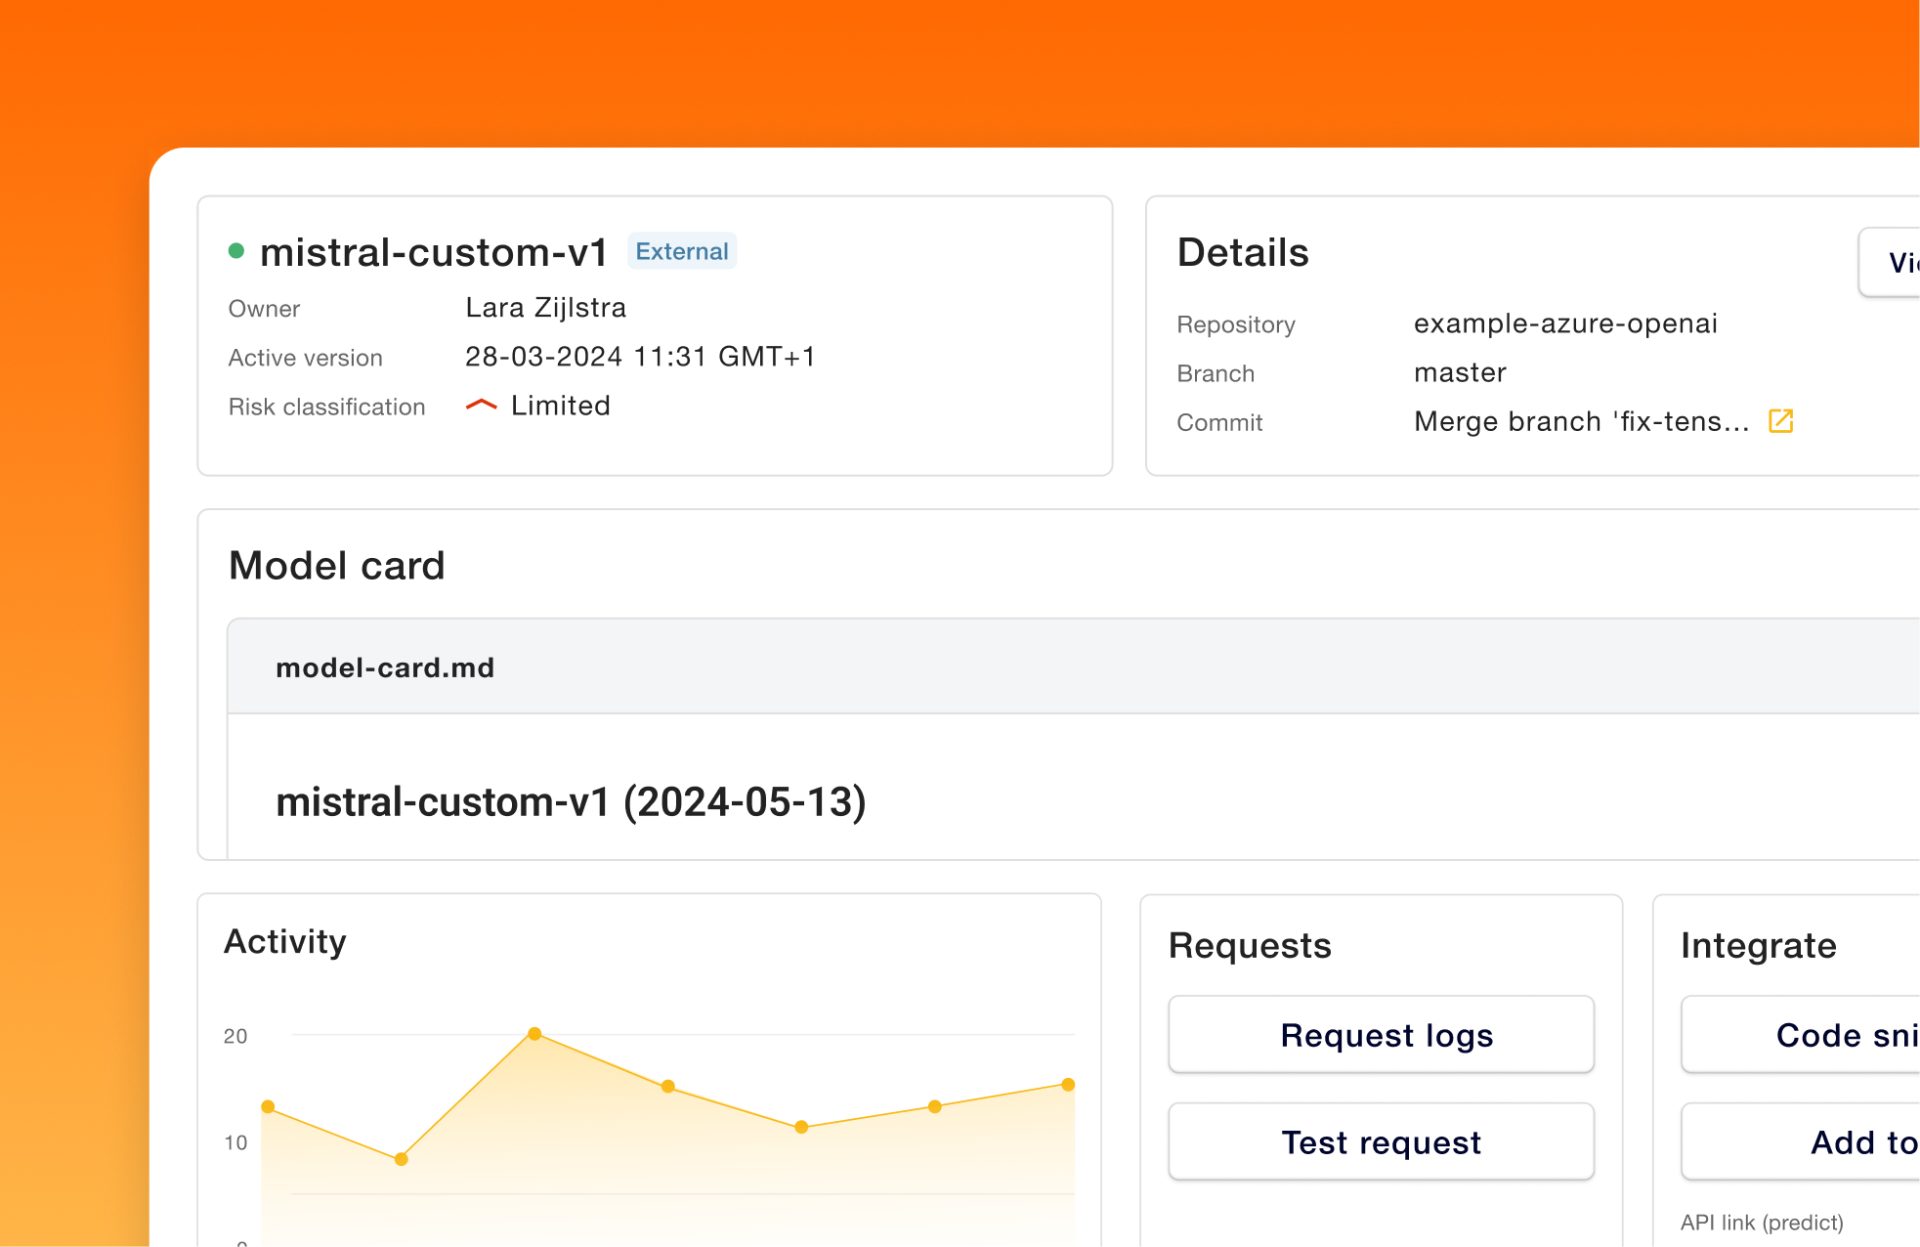1920x1247 pixels.
Task: Click owner name Lara Zijlstra
Action: tap(546, 307)
